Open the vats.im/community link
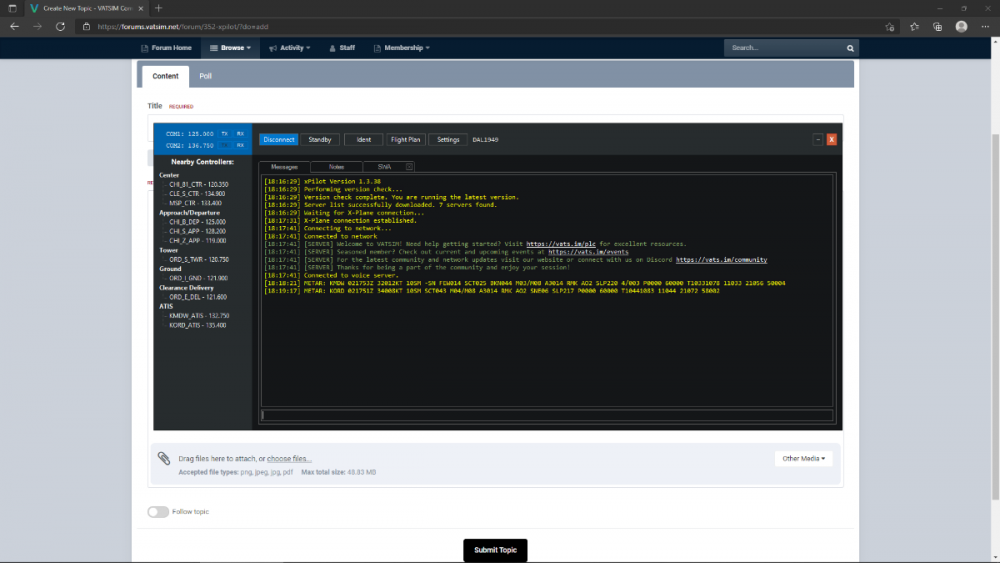 (x=721, y=260)
